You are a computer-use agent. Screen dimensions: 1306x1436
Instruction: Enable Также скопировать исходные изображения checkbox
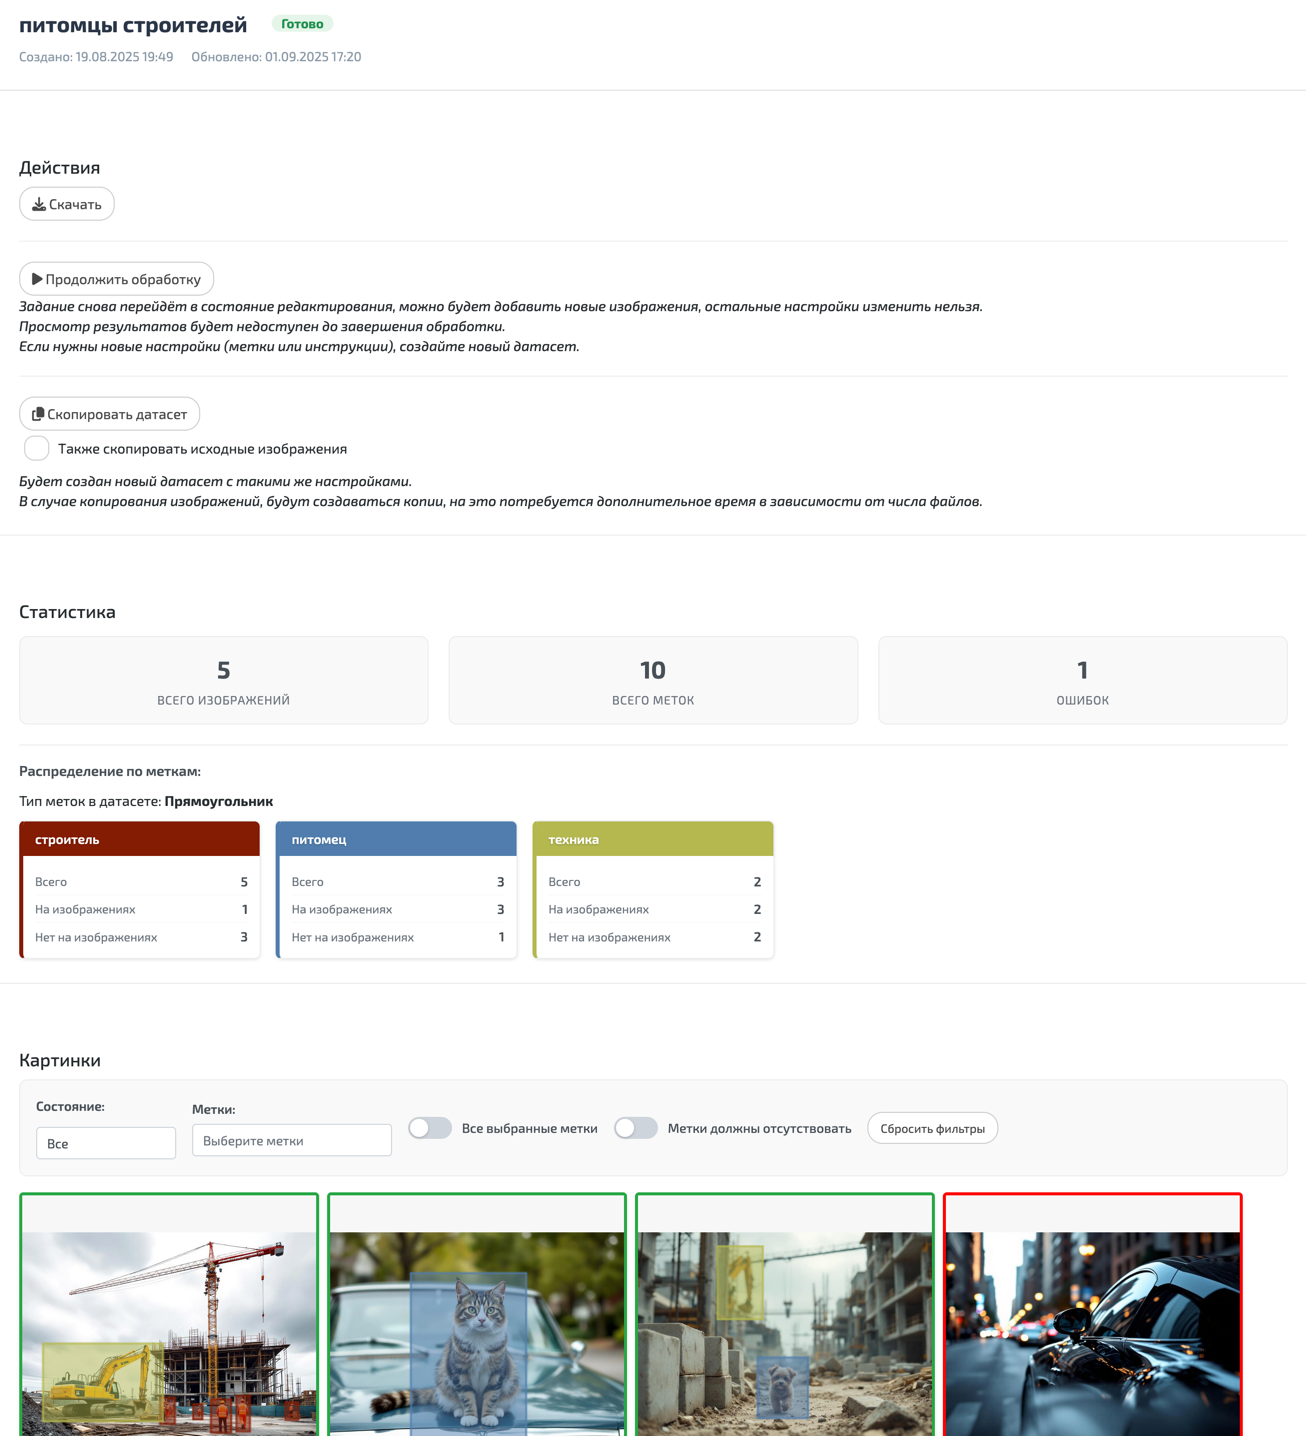pos(37,449)
